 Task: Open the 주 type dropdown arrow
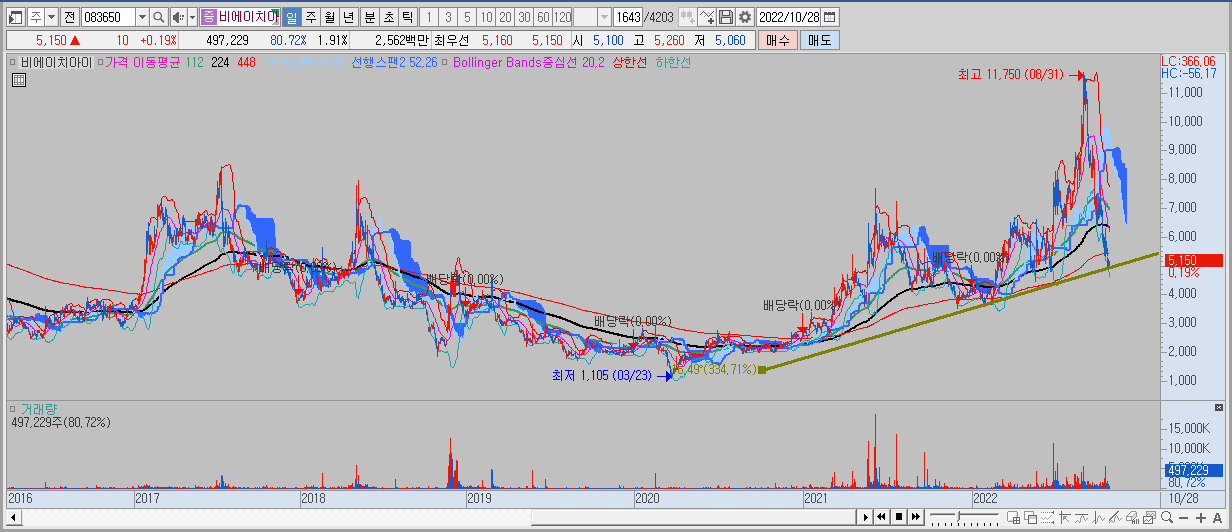pos(51,17)
